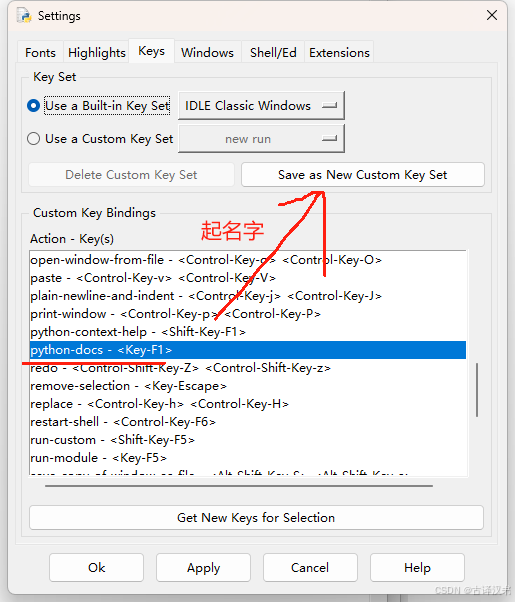The height and width of the screenshot is (602, 515).
Task: Confirm with the Ok button
Action: pos(96,567)
